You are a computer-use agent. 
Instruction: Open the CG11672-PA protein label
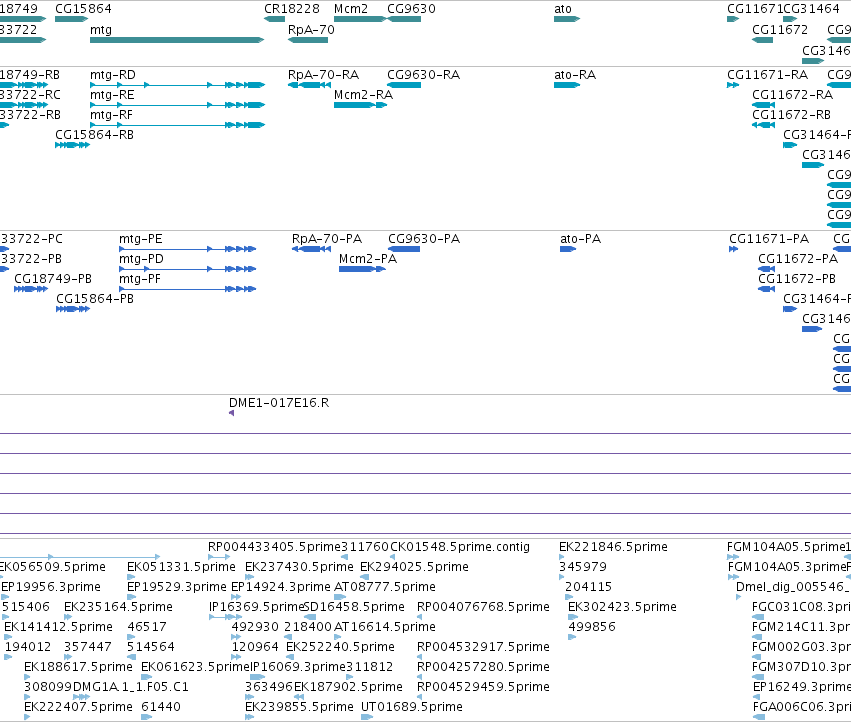coord(798,259)
